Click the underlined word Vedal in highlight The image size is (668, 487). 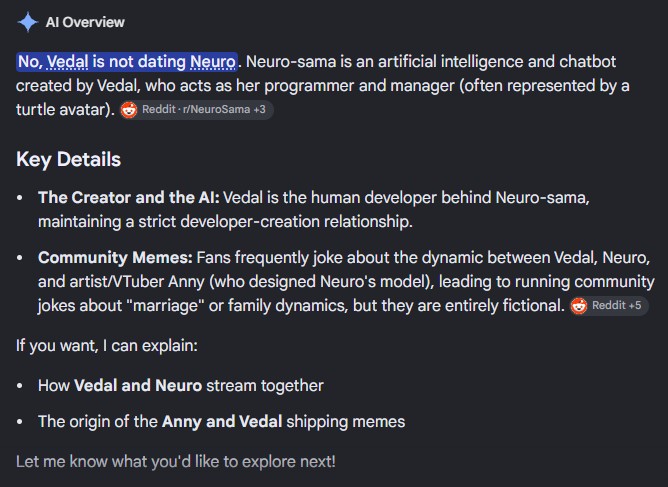(x=67, y=62)
